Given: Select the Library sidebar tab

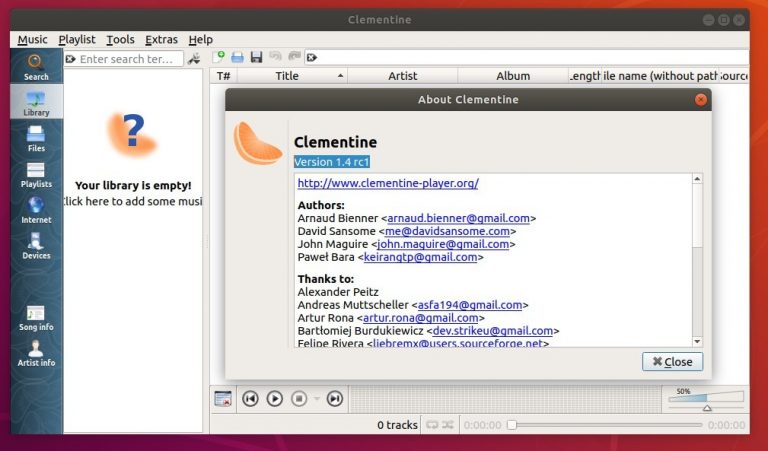Looking at the screenshot, I should click(x=36, y=102).
